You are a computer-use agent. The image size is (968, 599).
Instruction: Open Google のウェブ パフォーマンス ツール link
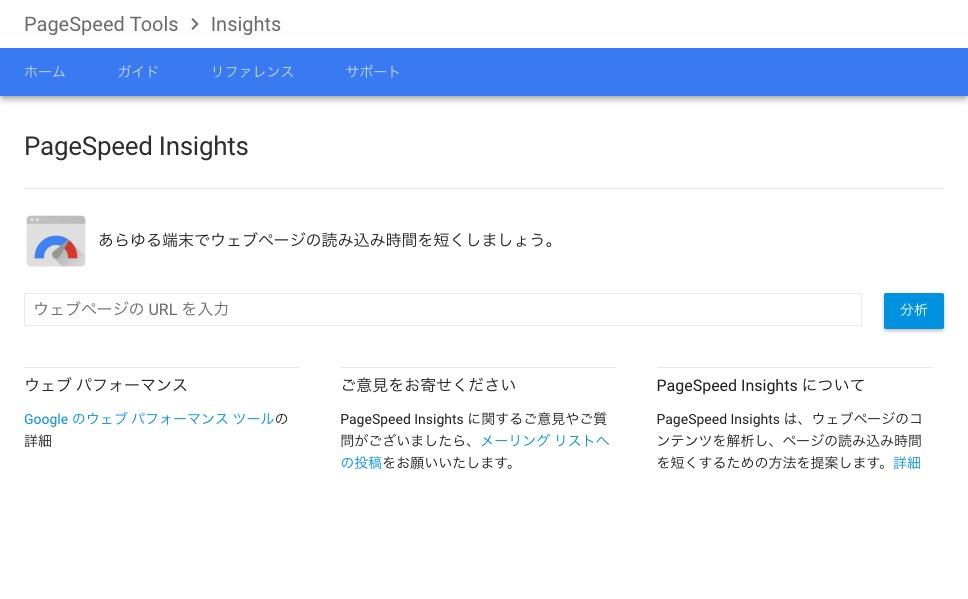[x=149, y=419]
